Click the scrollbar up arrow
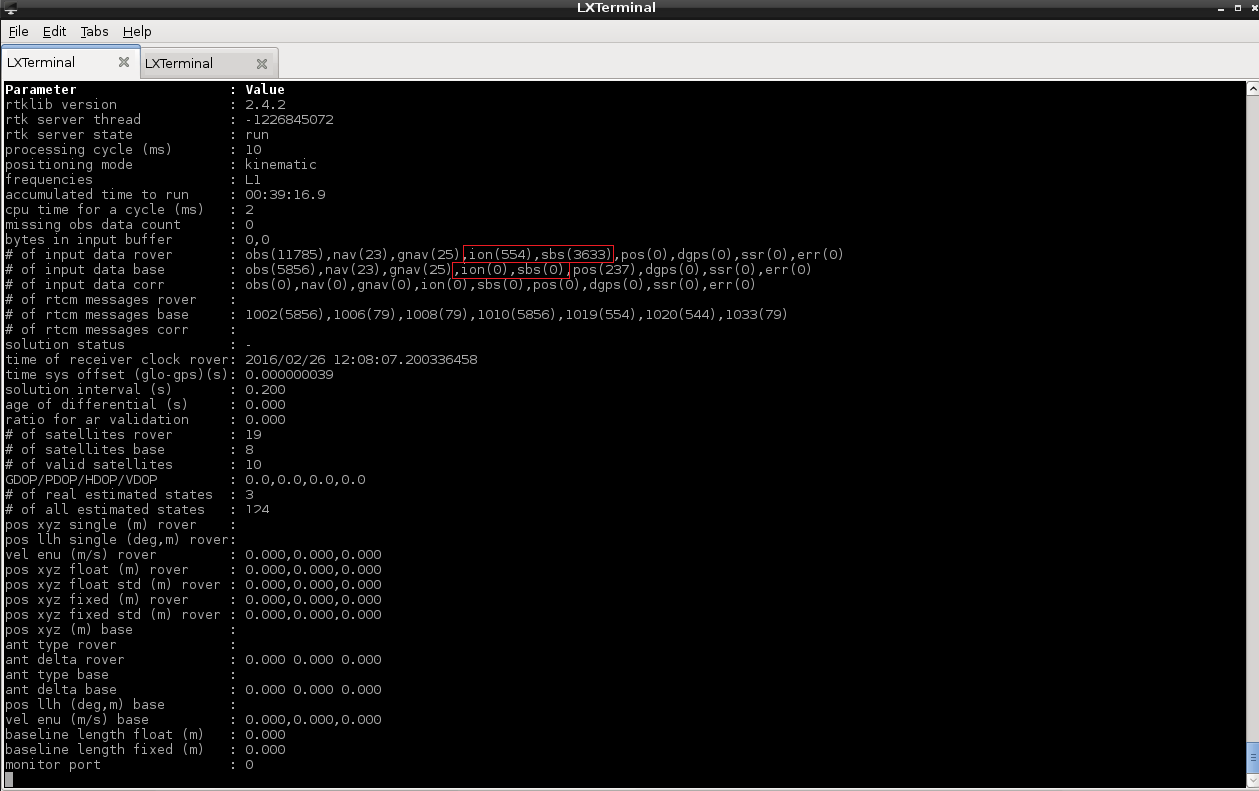The image size is (1259, 791). click(1252, 88)
